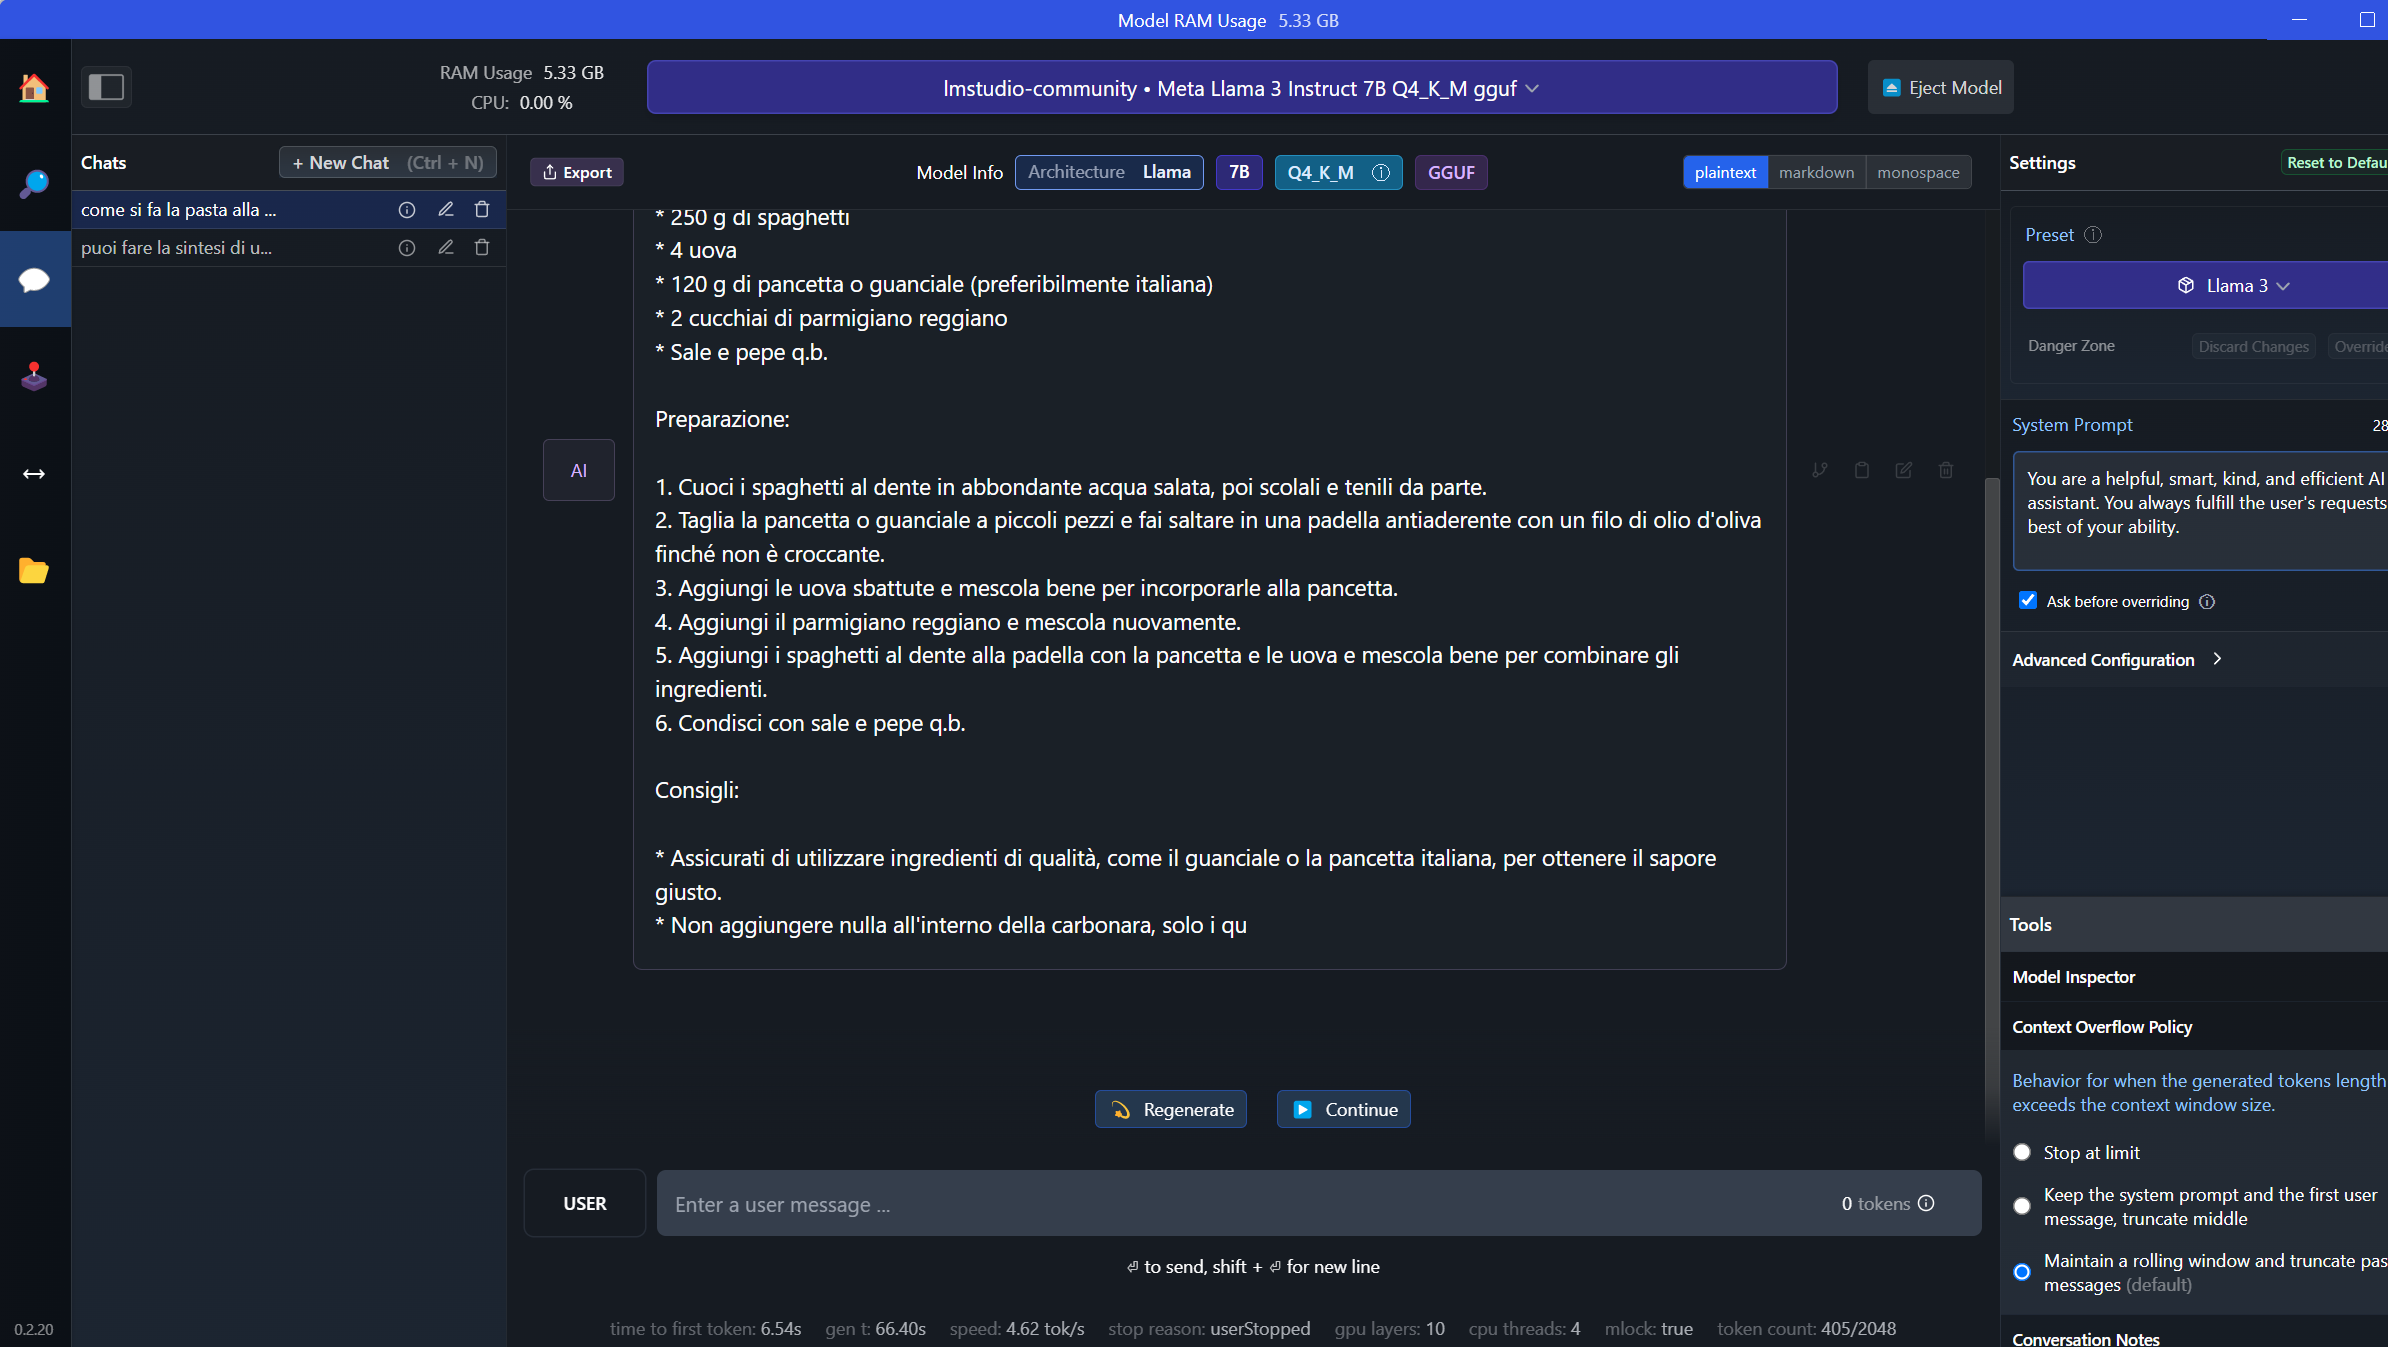Delete the 'come si fa la pasta' chat
The width and height of the screenshot is (2388, 1347).
482,209
